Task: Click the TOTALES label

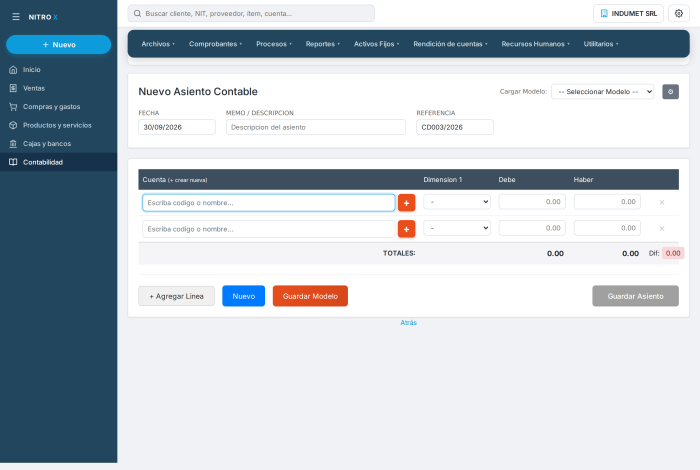Action: [399, 253]
